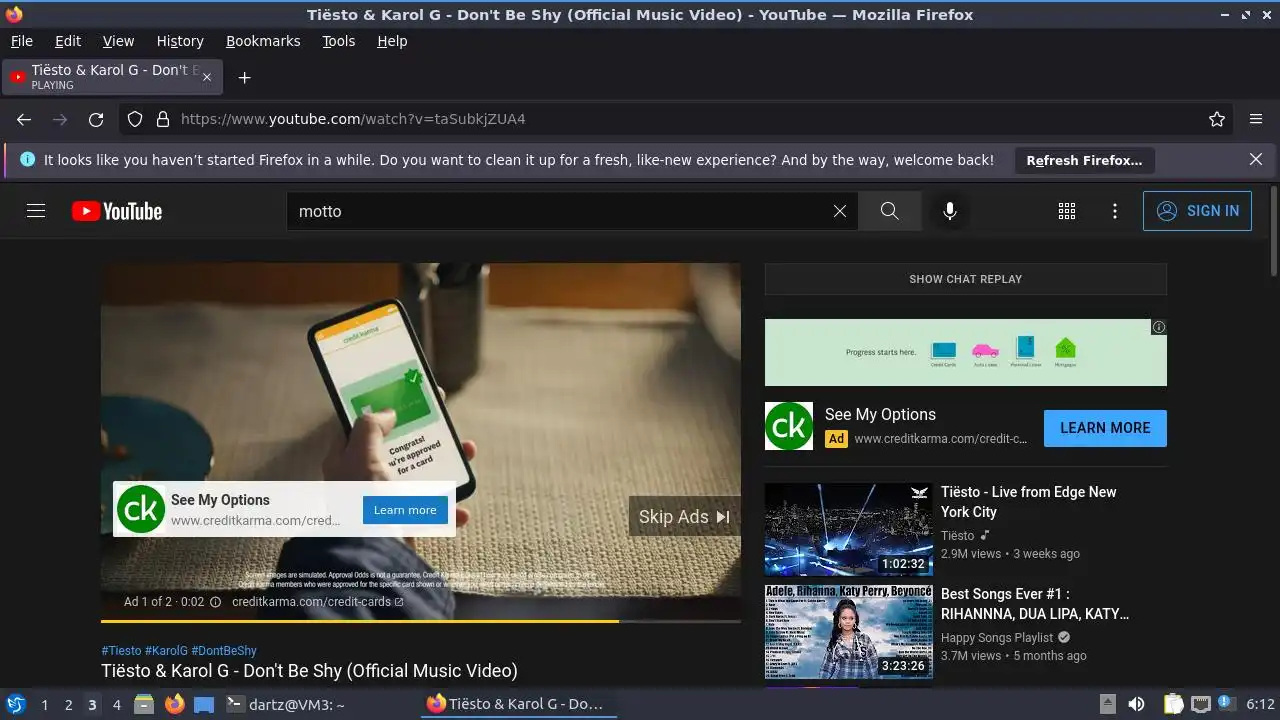Switch to workspace 1

point(44,705)
